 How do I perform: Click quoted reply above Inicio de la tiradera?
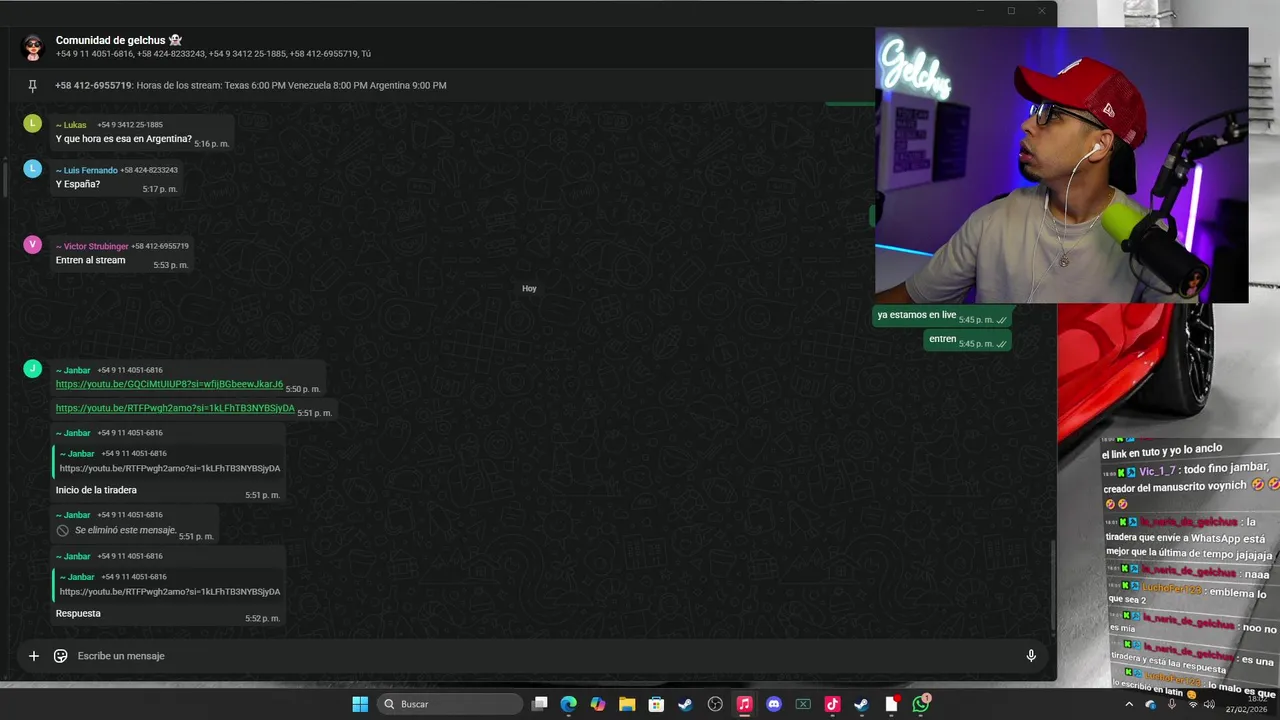(x=169, y=461)
